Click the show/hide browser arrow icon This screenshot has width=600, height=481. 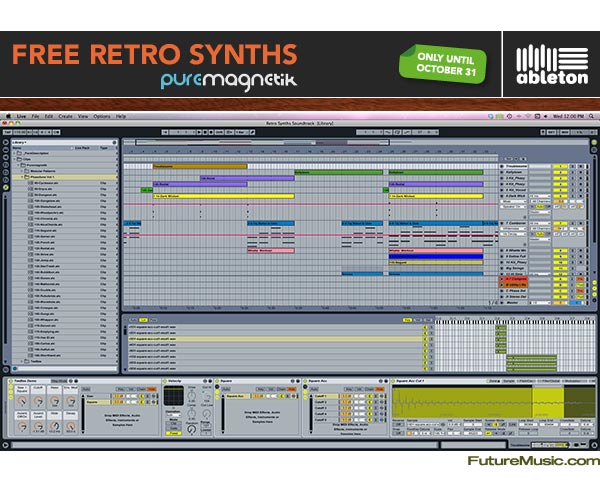click(6, 142)
